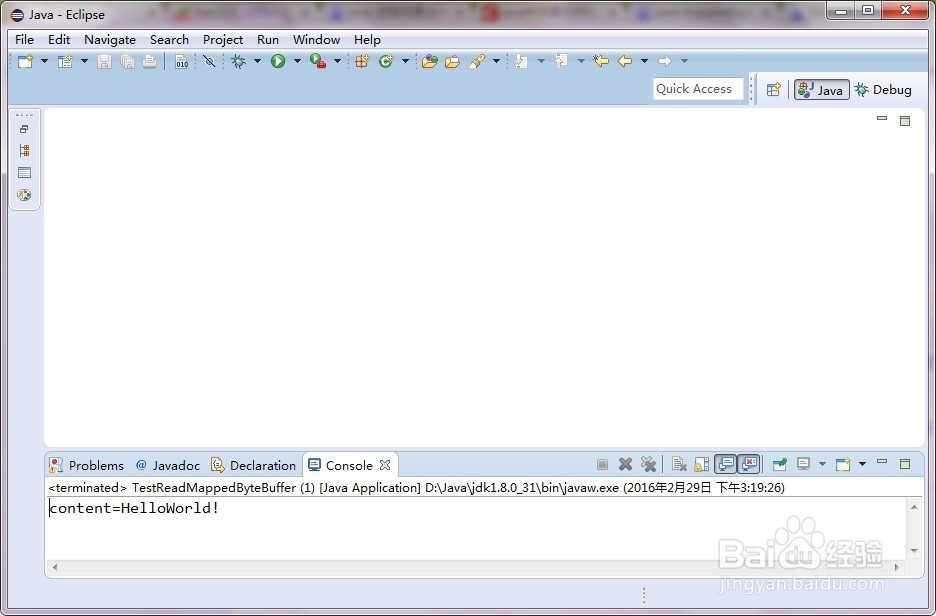Click the Open Task folder icon
The image size is (936, 616).
[x=452, y=61]
